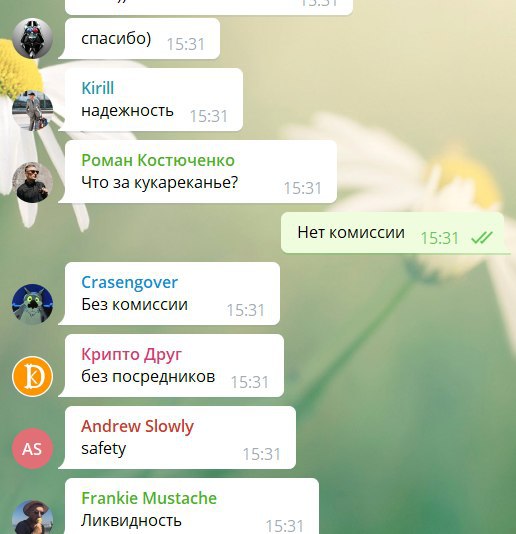Click the Frankie Mustache username
516x534 pixels.
click(149, 498)
